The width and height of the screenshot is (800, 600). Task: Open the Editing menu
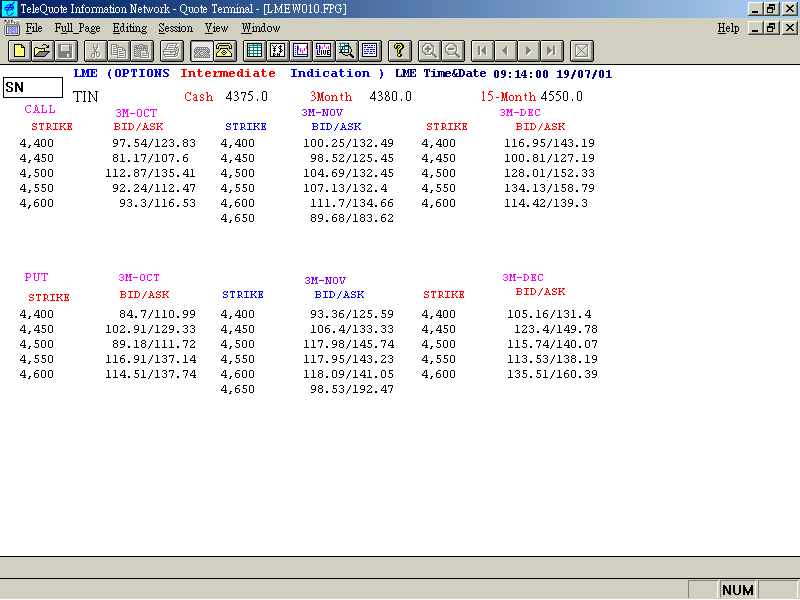pyautogui.click(x=130, y=28)
